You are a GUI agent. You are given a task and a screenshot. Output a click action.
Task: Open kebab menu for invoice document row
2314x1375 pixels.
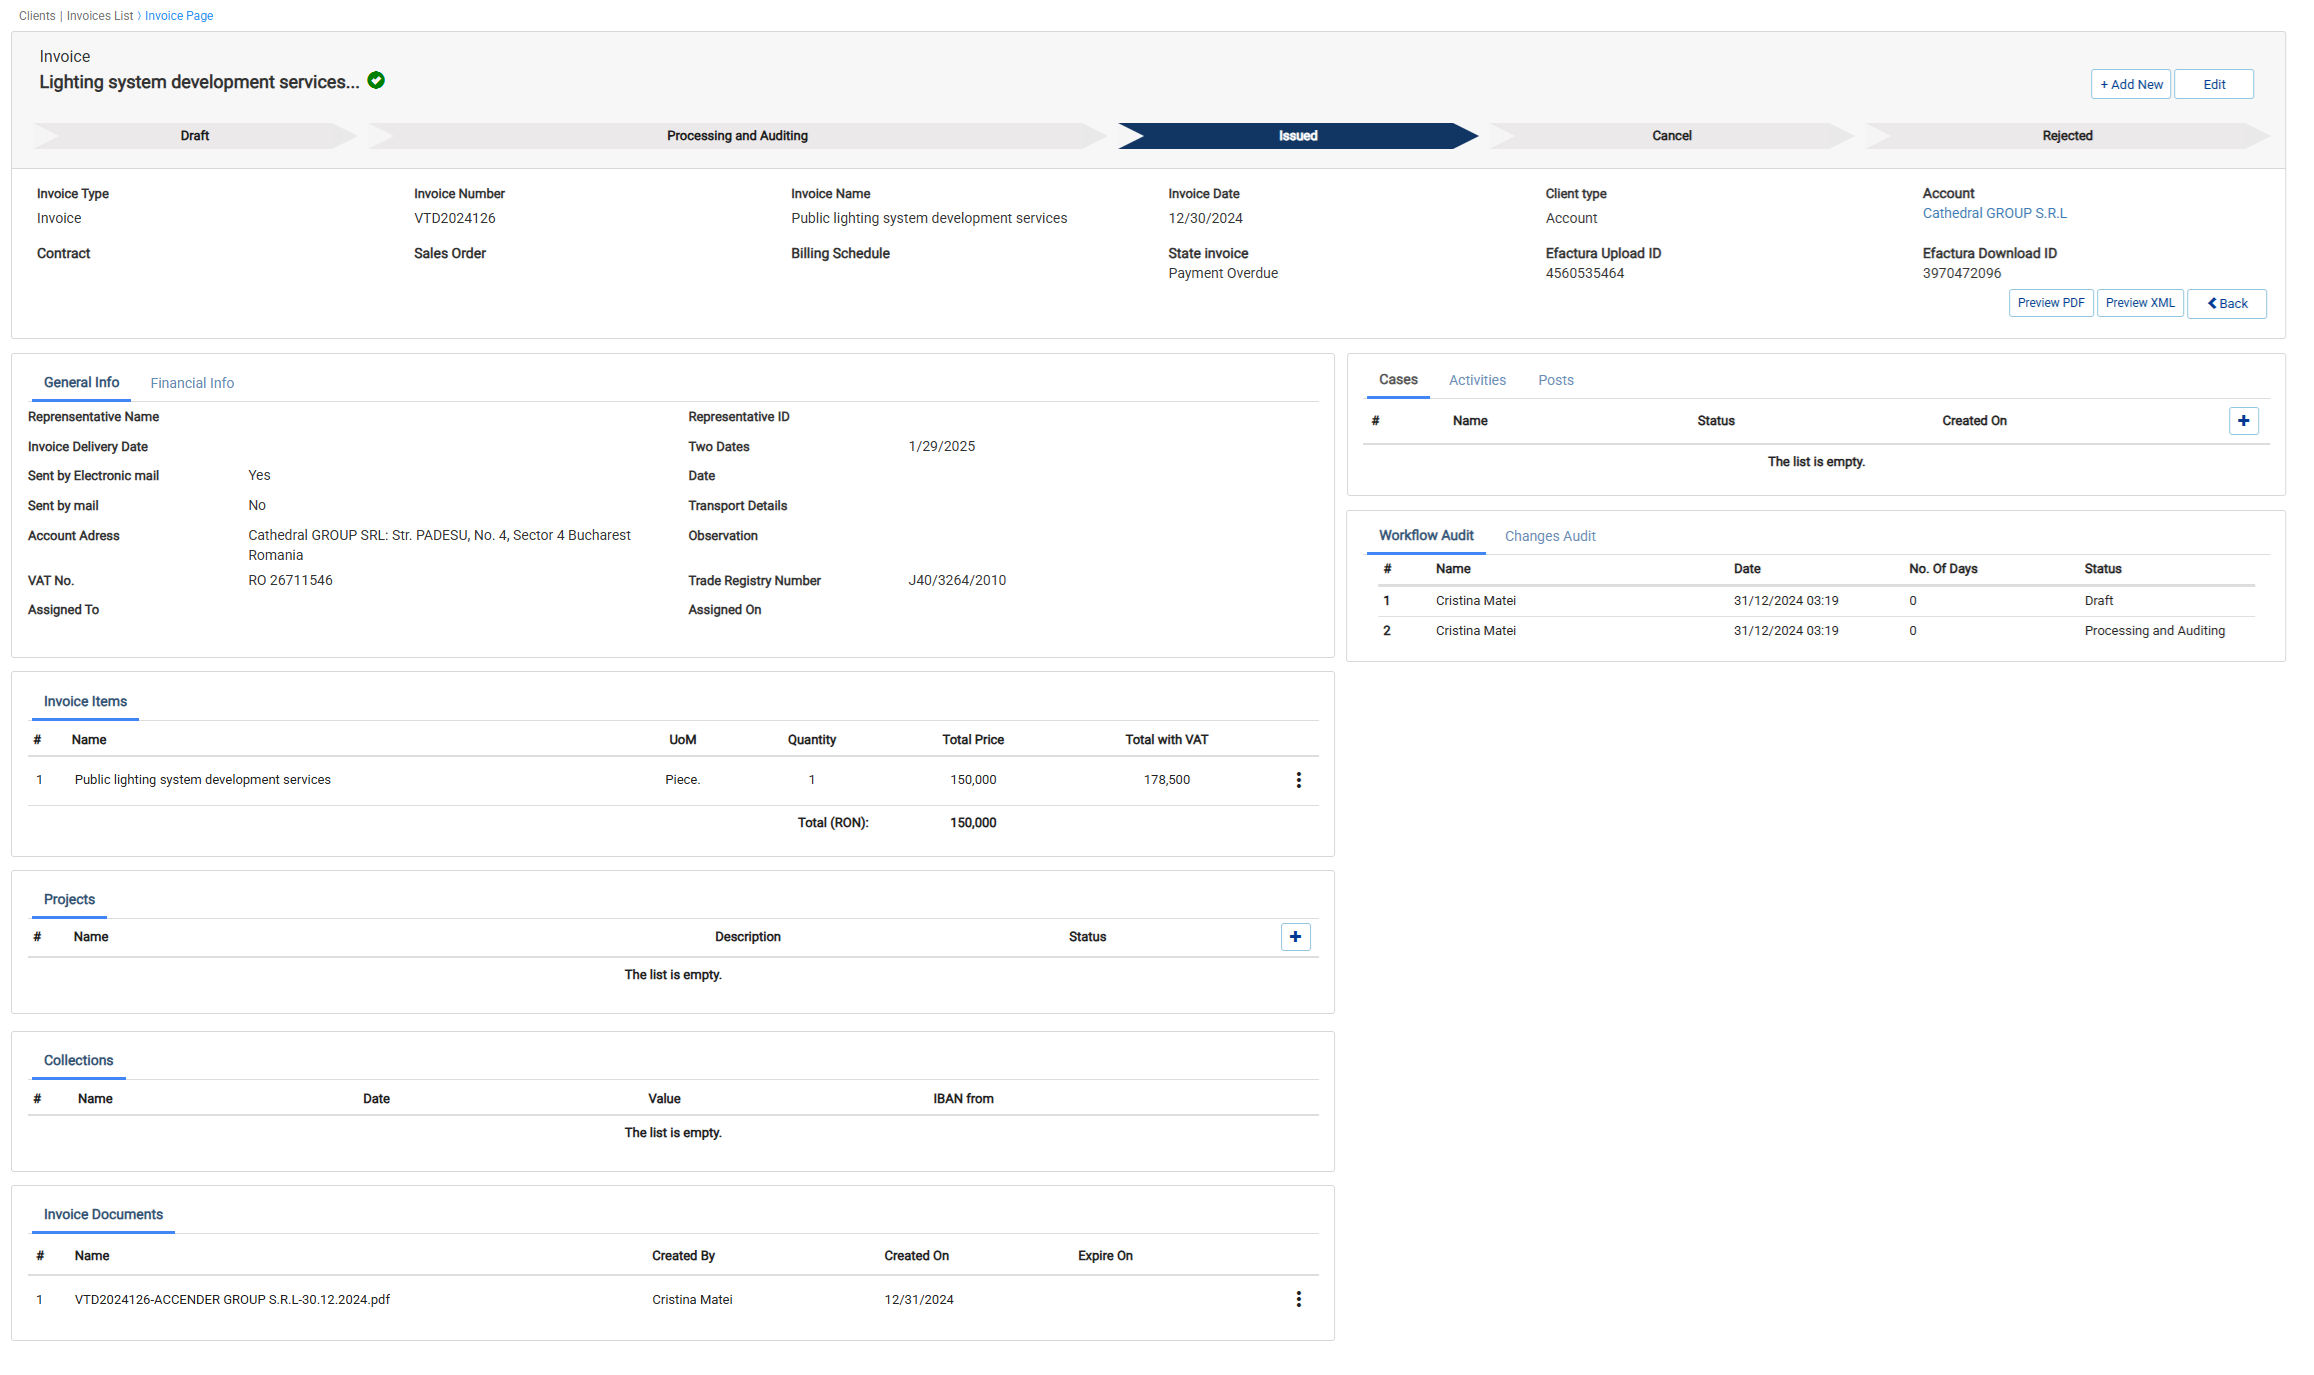(x=1298, y=1299)
